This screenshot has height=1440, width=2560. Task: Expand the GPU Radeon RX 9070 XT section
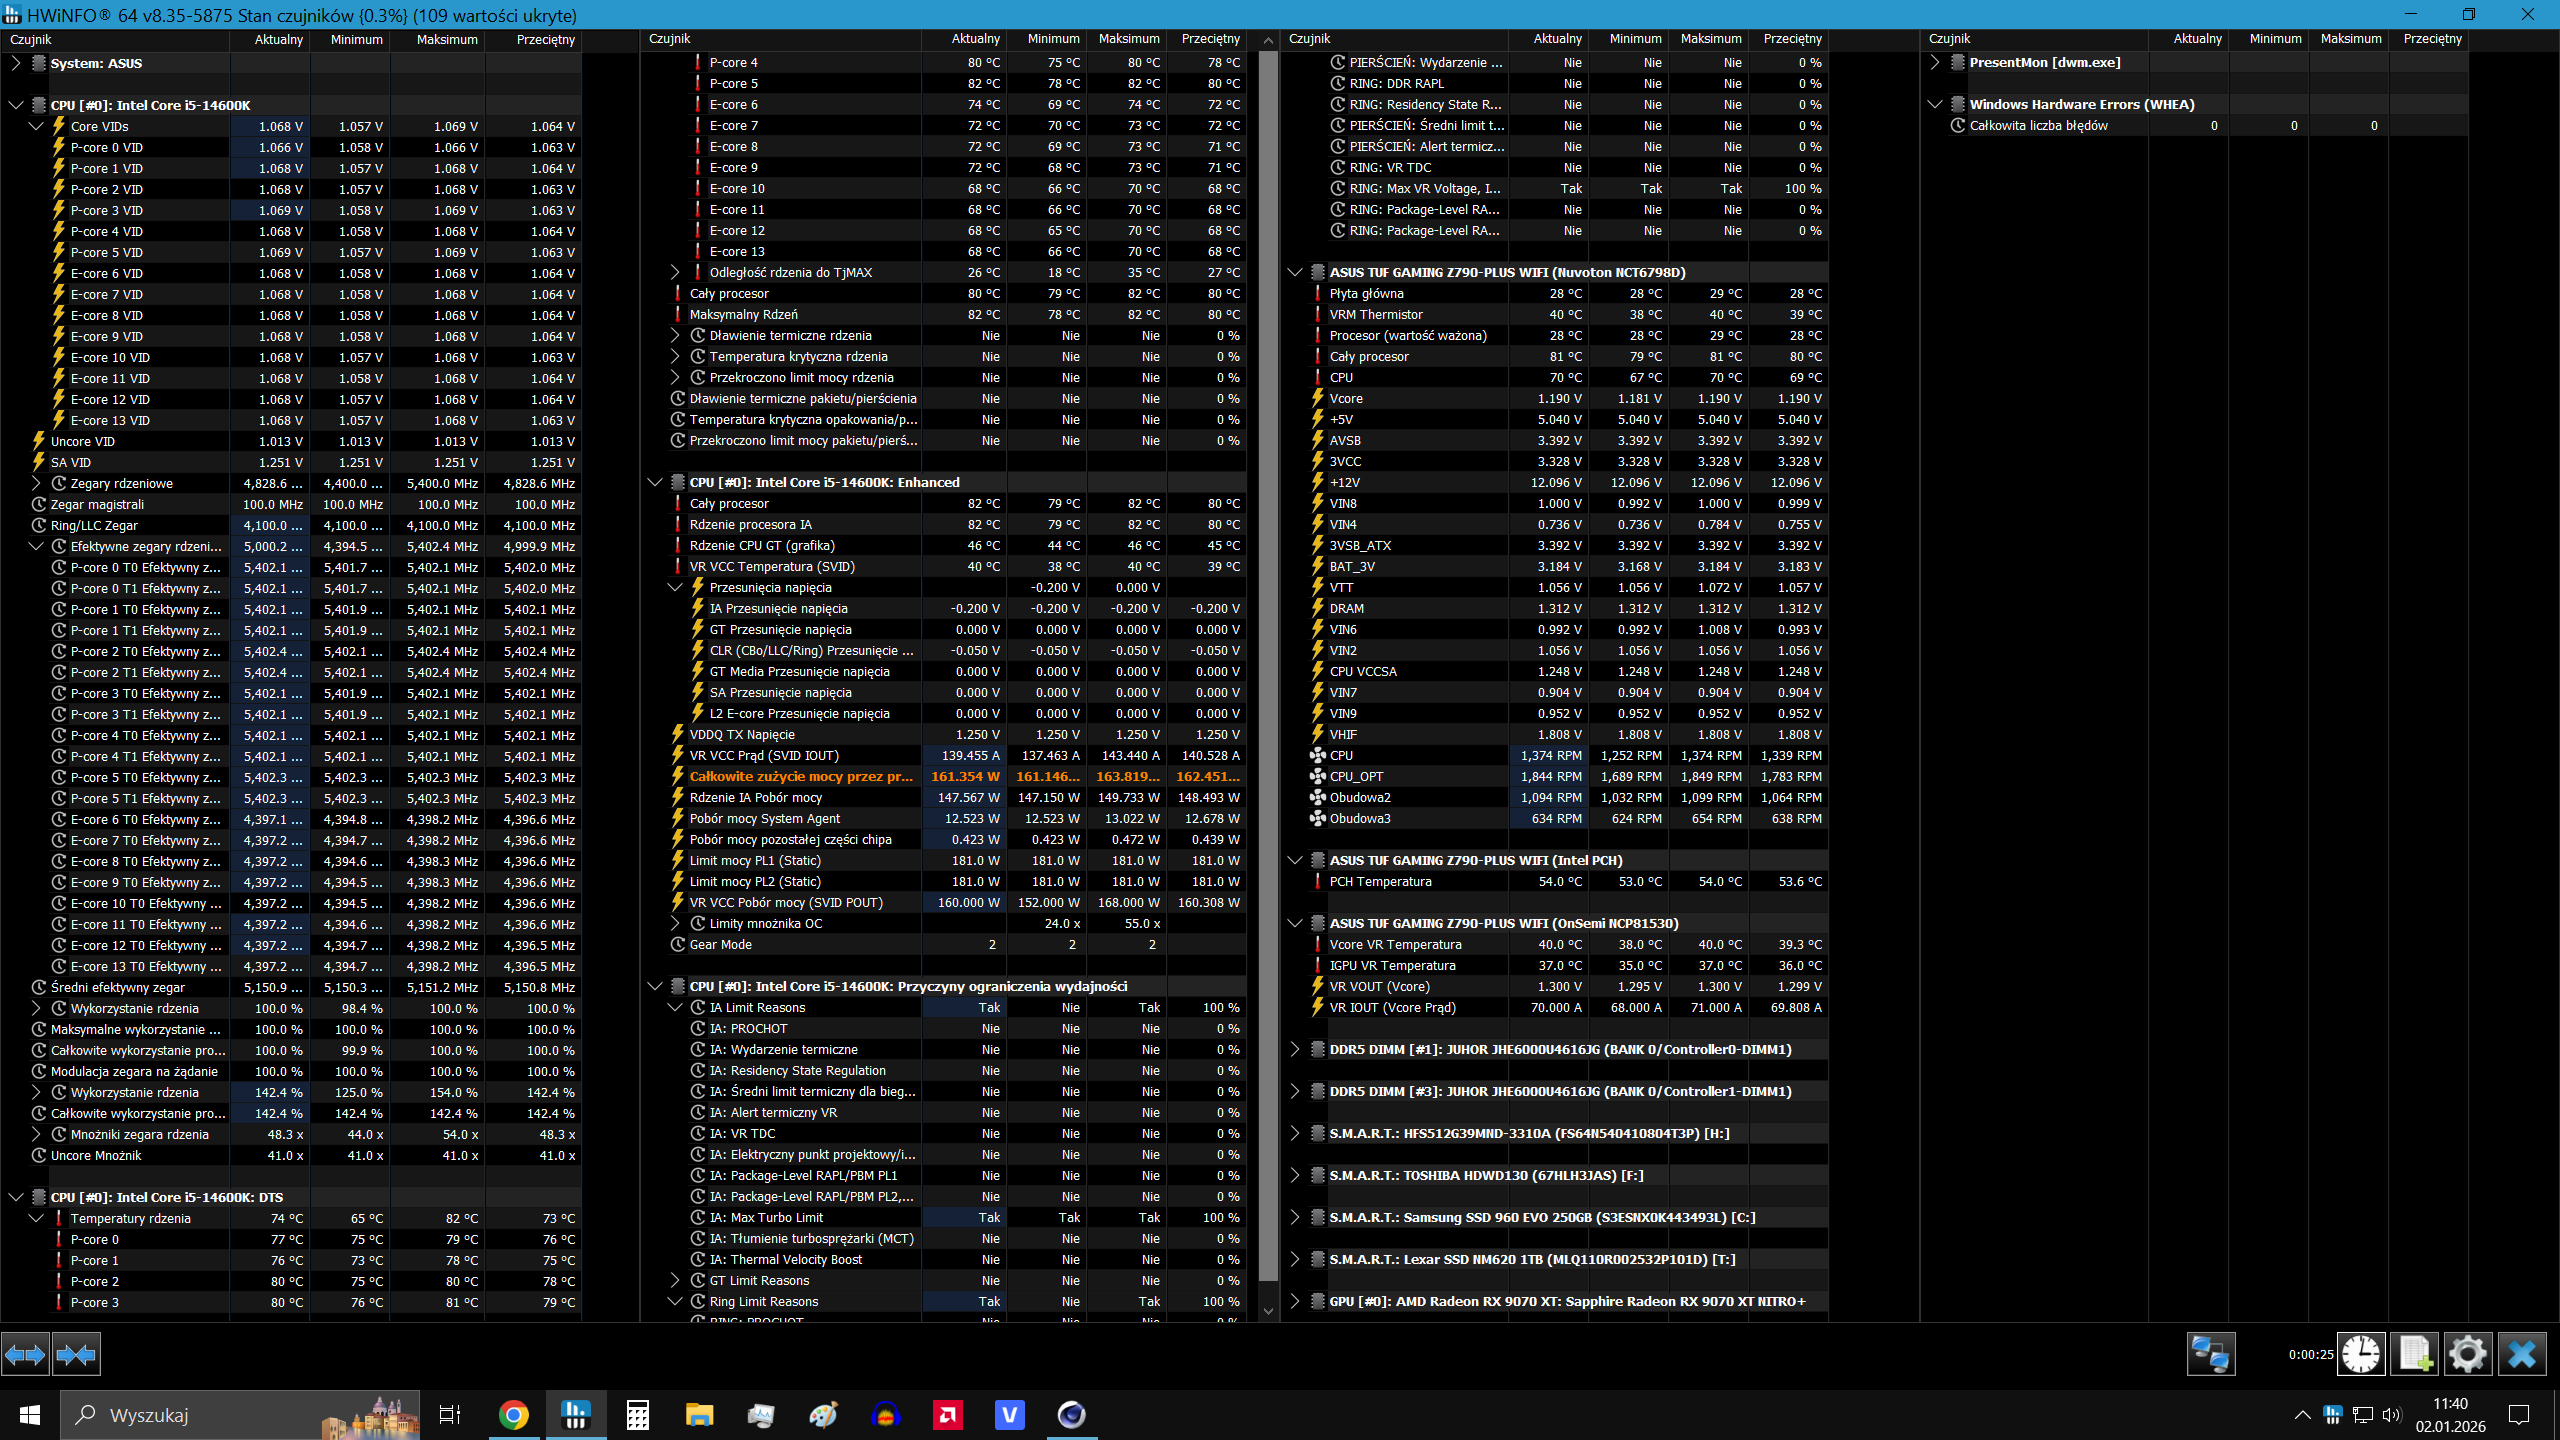1295,1301
